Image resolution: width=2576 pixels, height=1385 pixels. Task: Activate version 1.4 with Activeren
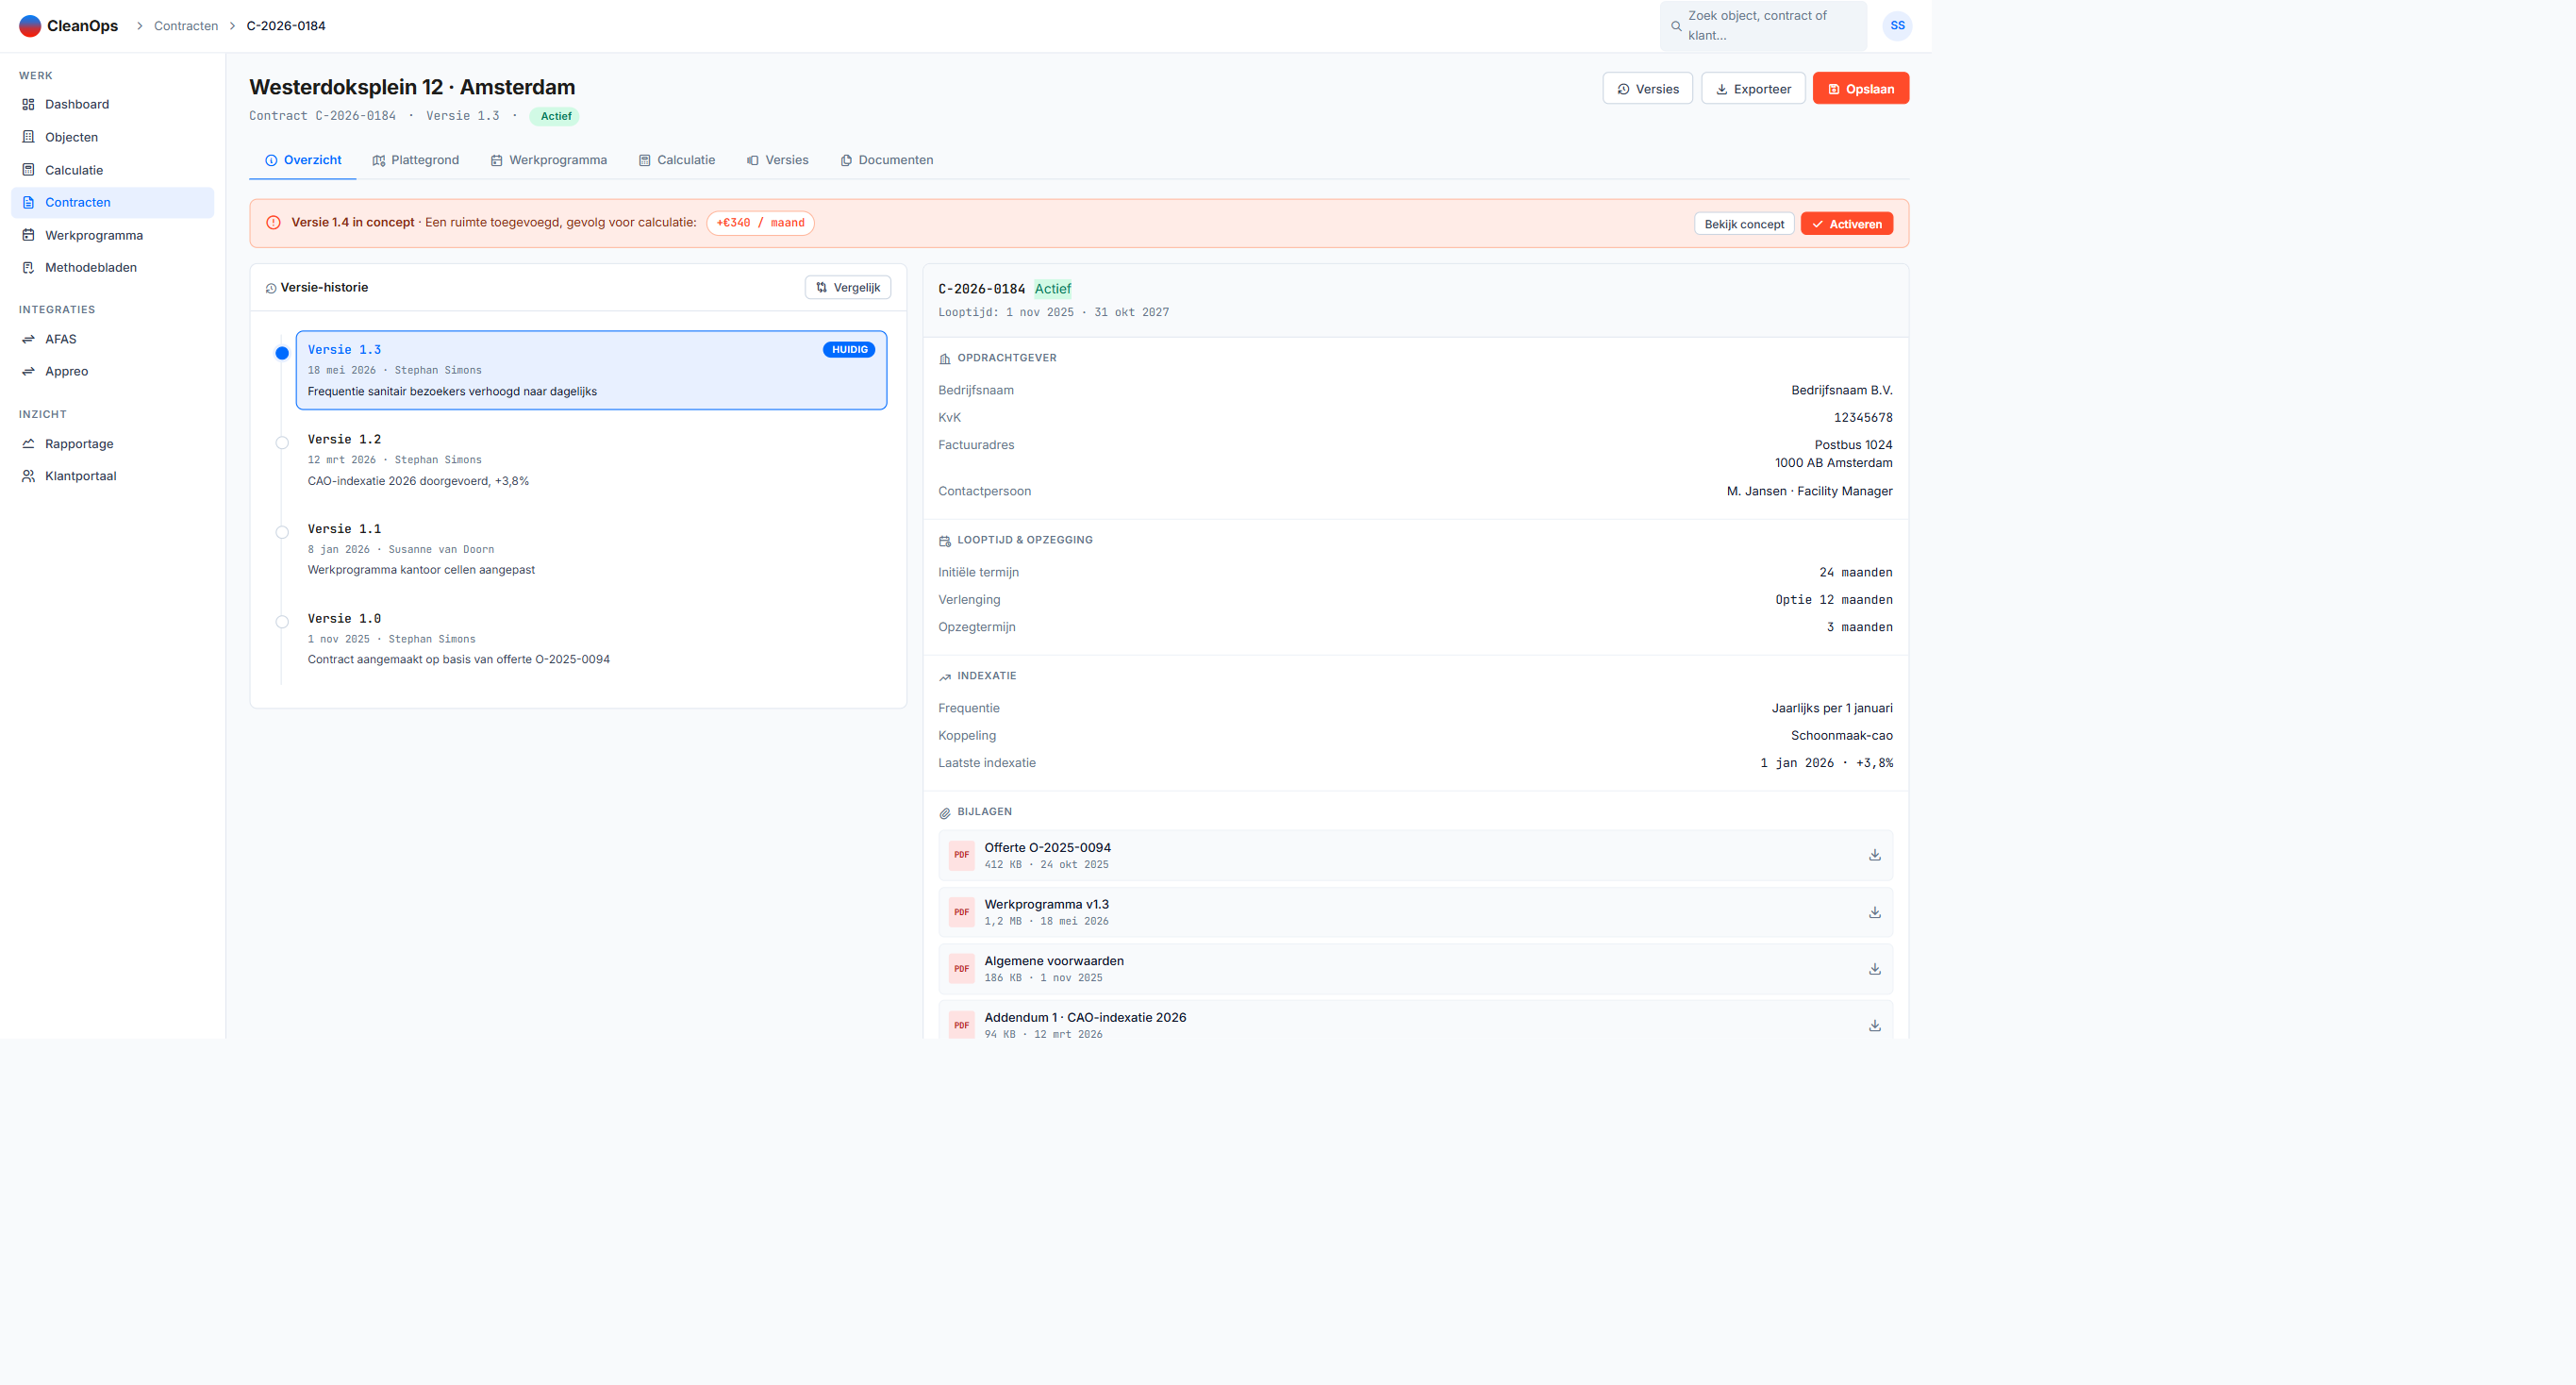click(x=1846, y=224)
